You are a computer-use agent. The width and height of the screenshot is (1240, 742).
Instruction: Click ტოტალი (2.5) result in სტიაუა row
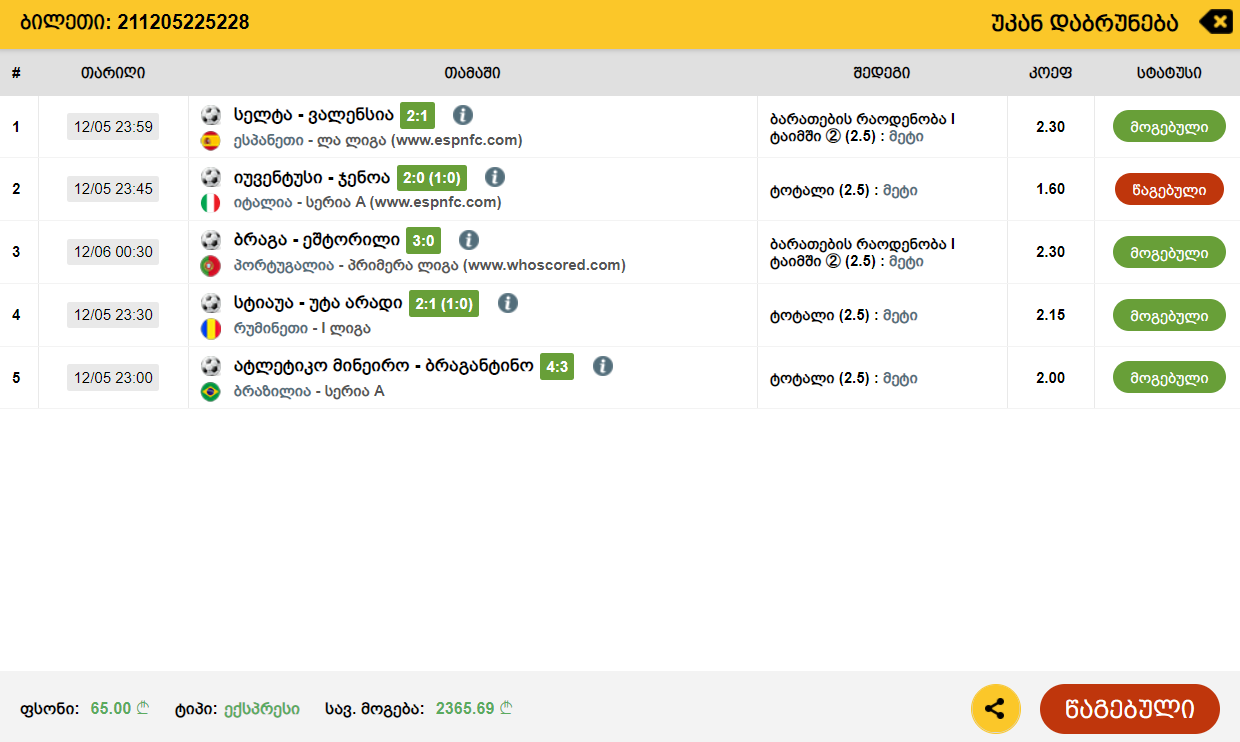pos(843,315)
